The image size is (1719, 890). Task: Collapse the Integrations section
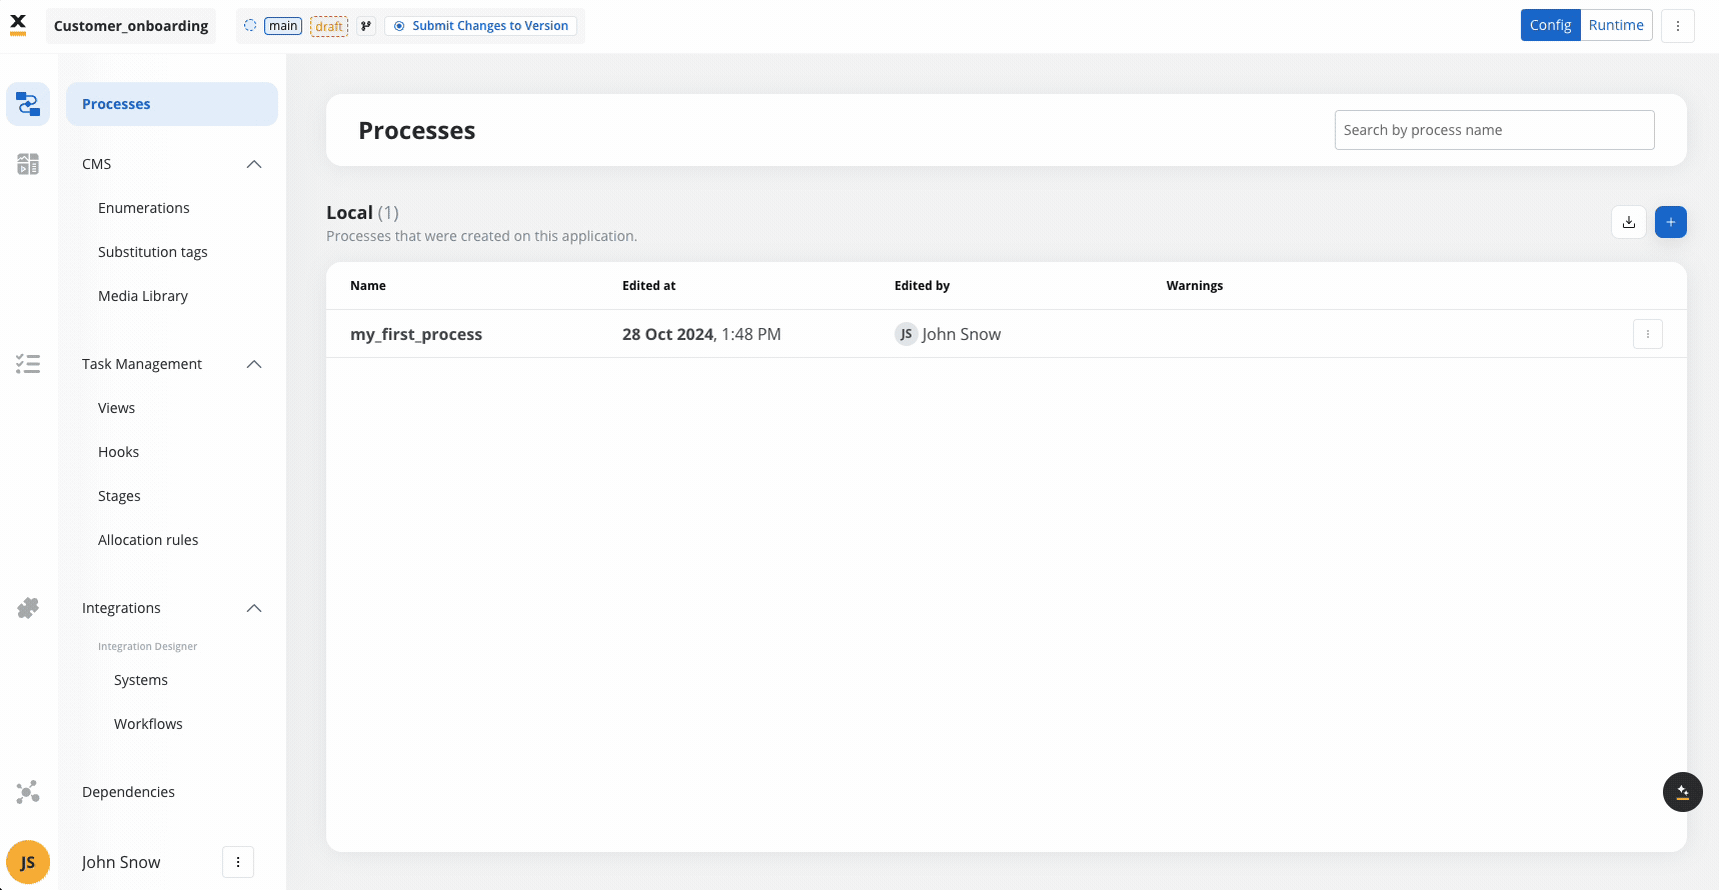(x=254, y=608)
